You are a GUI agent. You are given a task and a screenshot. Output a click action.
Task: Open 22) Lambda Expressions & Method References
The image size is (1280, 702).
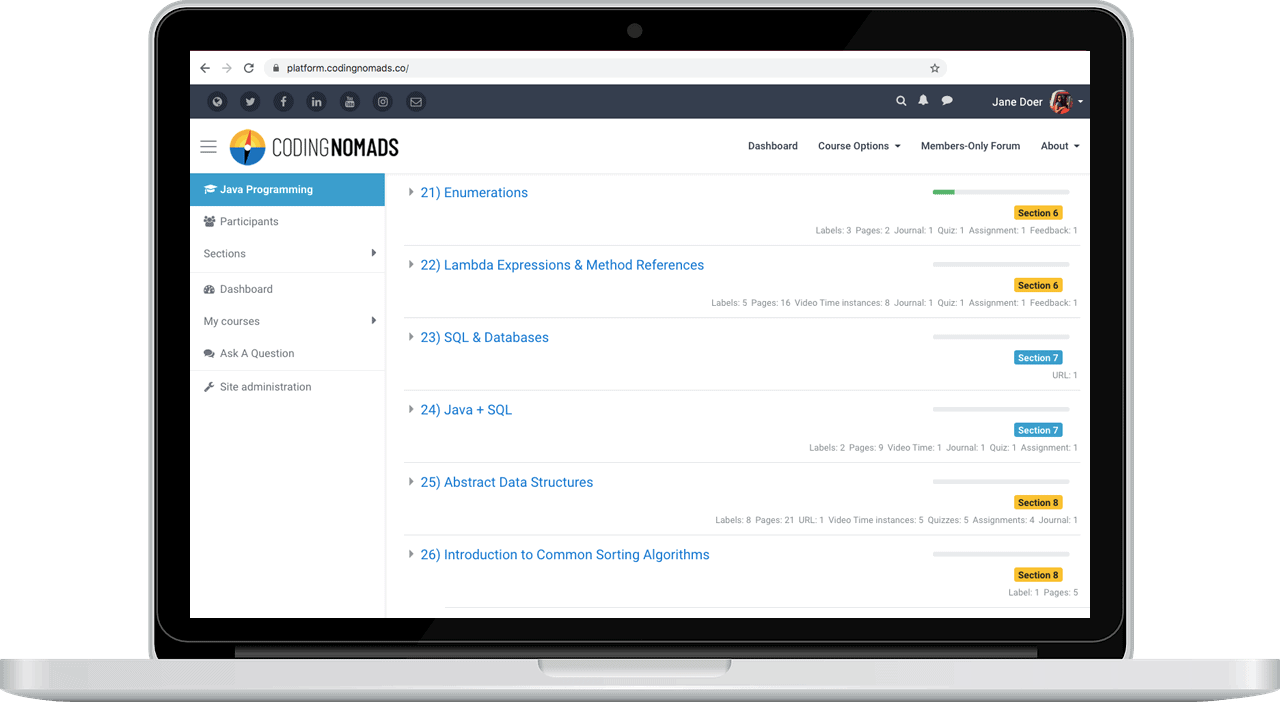click(x=562, y=265)
